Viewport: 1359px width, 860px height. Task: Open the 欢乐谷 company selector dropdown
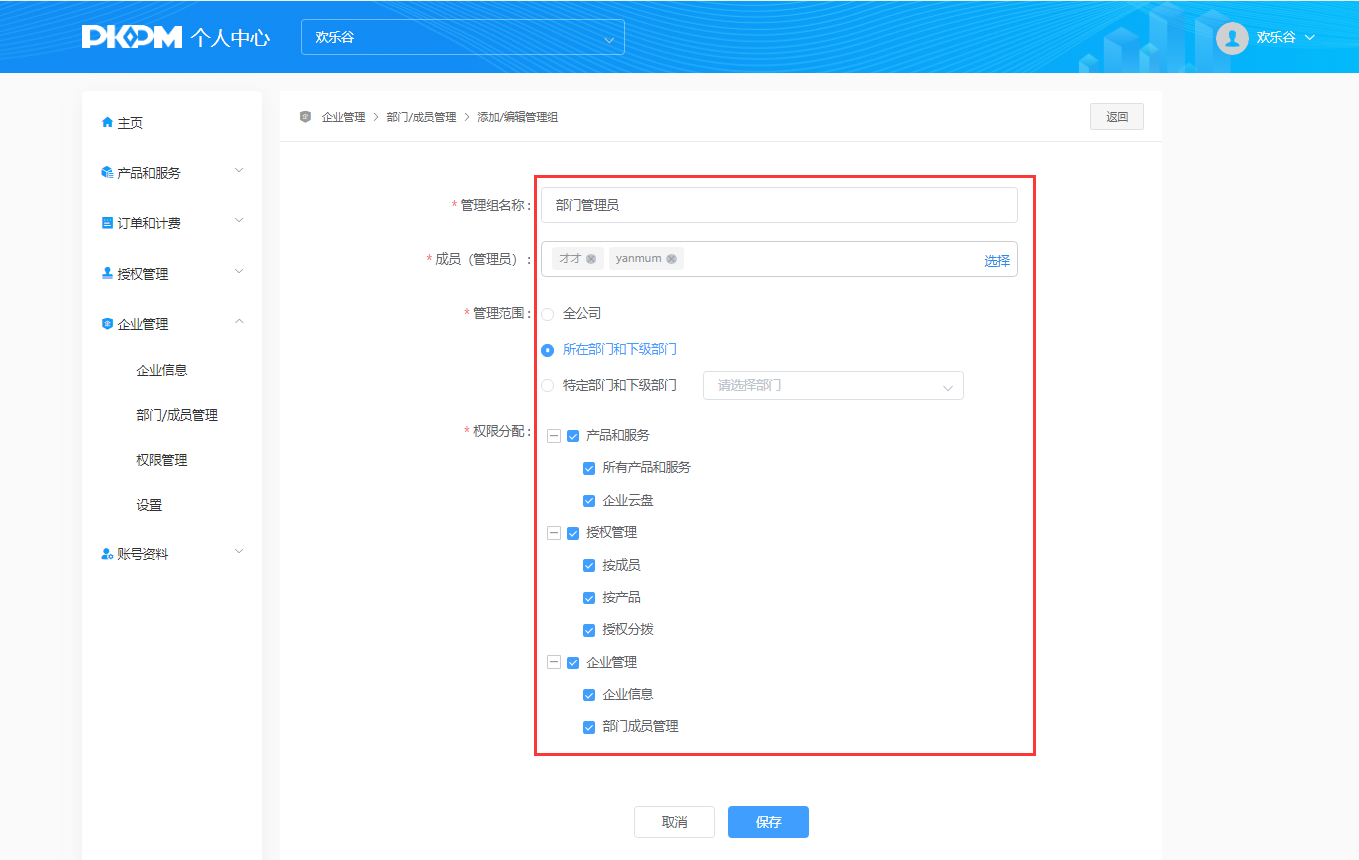(462, 38)
